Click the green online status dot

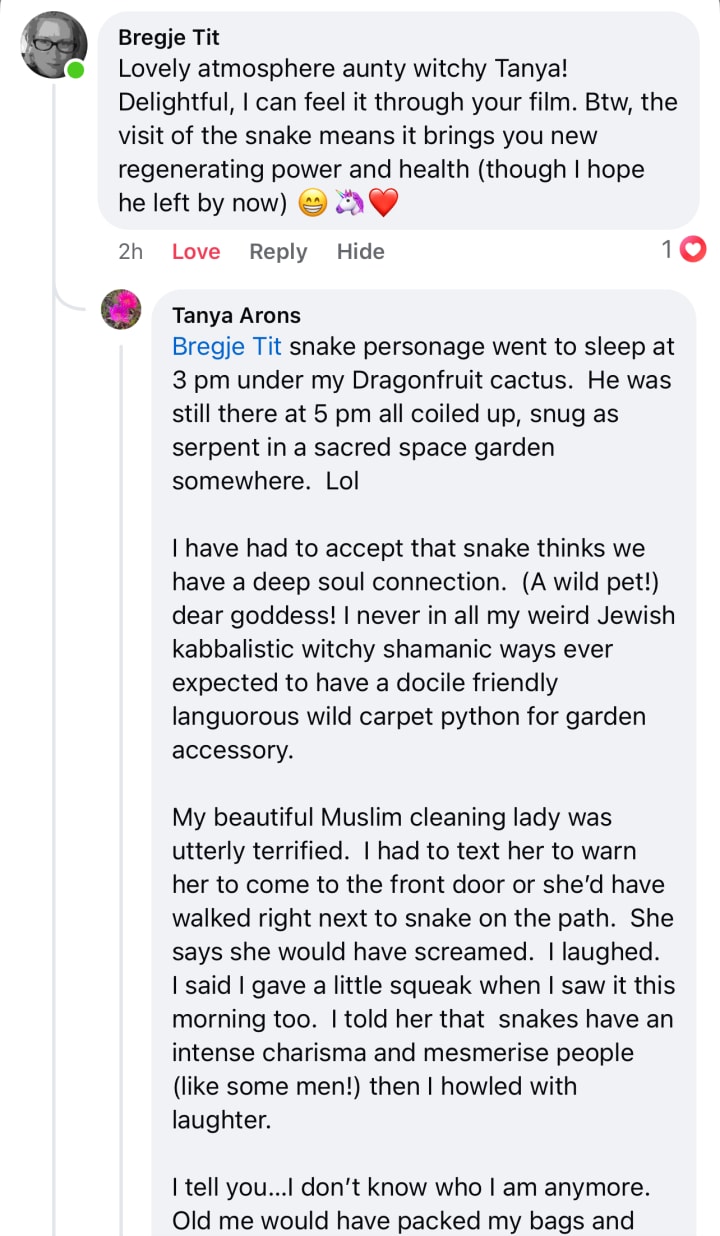[x=76, y=69]
